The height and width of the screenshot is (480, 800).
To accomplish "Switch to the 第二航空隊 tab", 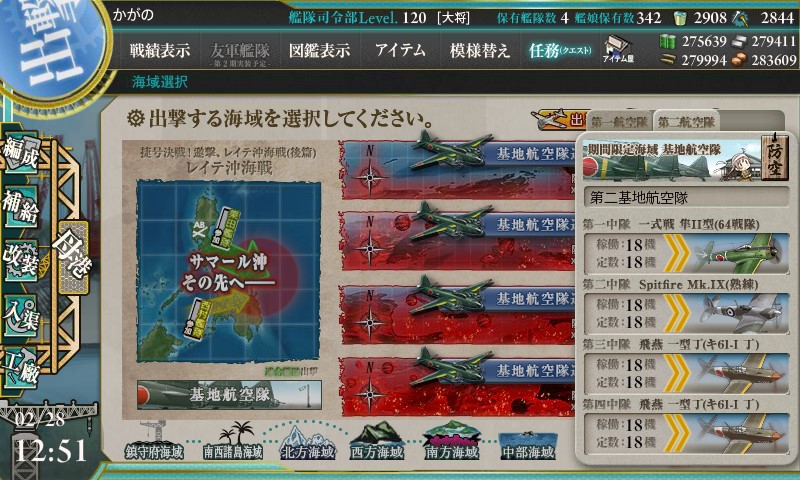I will (686, 122).
